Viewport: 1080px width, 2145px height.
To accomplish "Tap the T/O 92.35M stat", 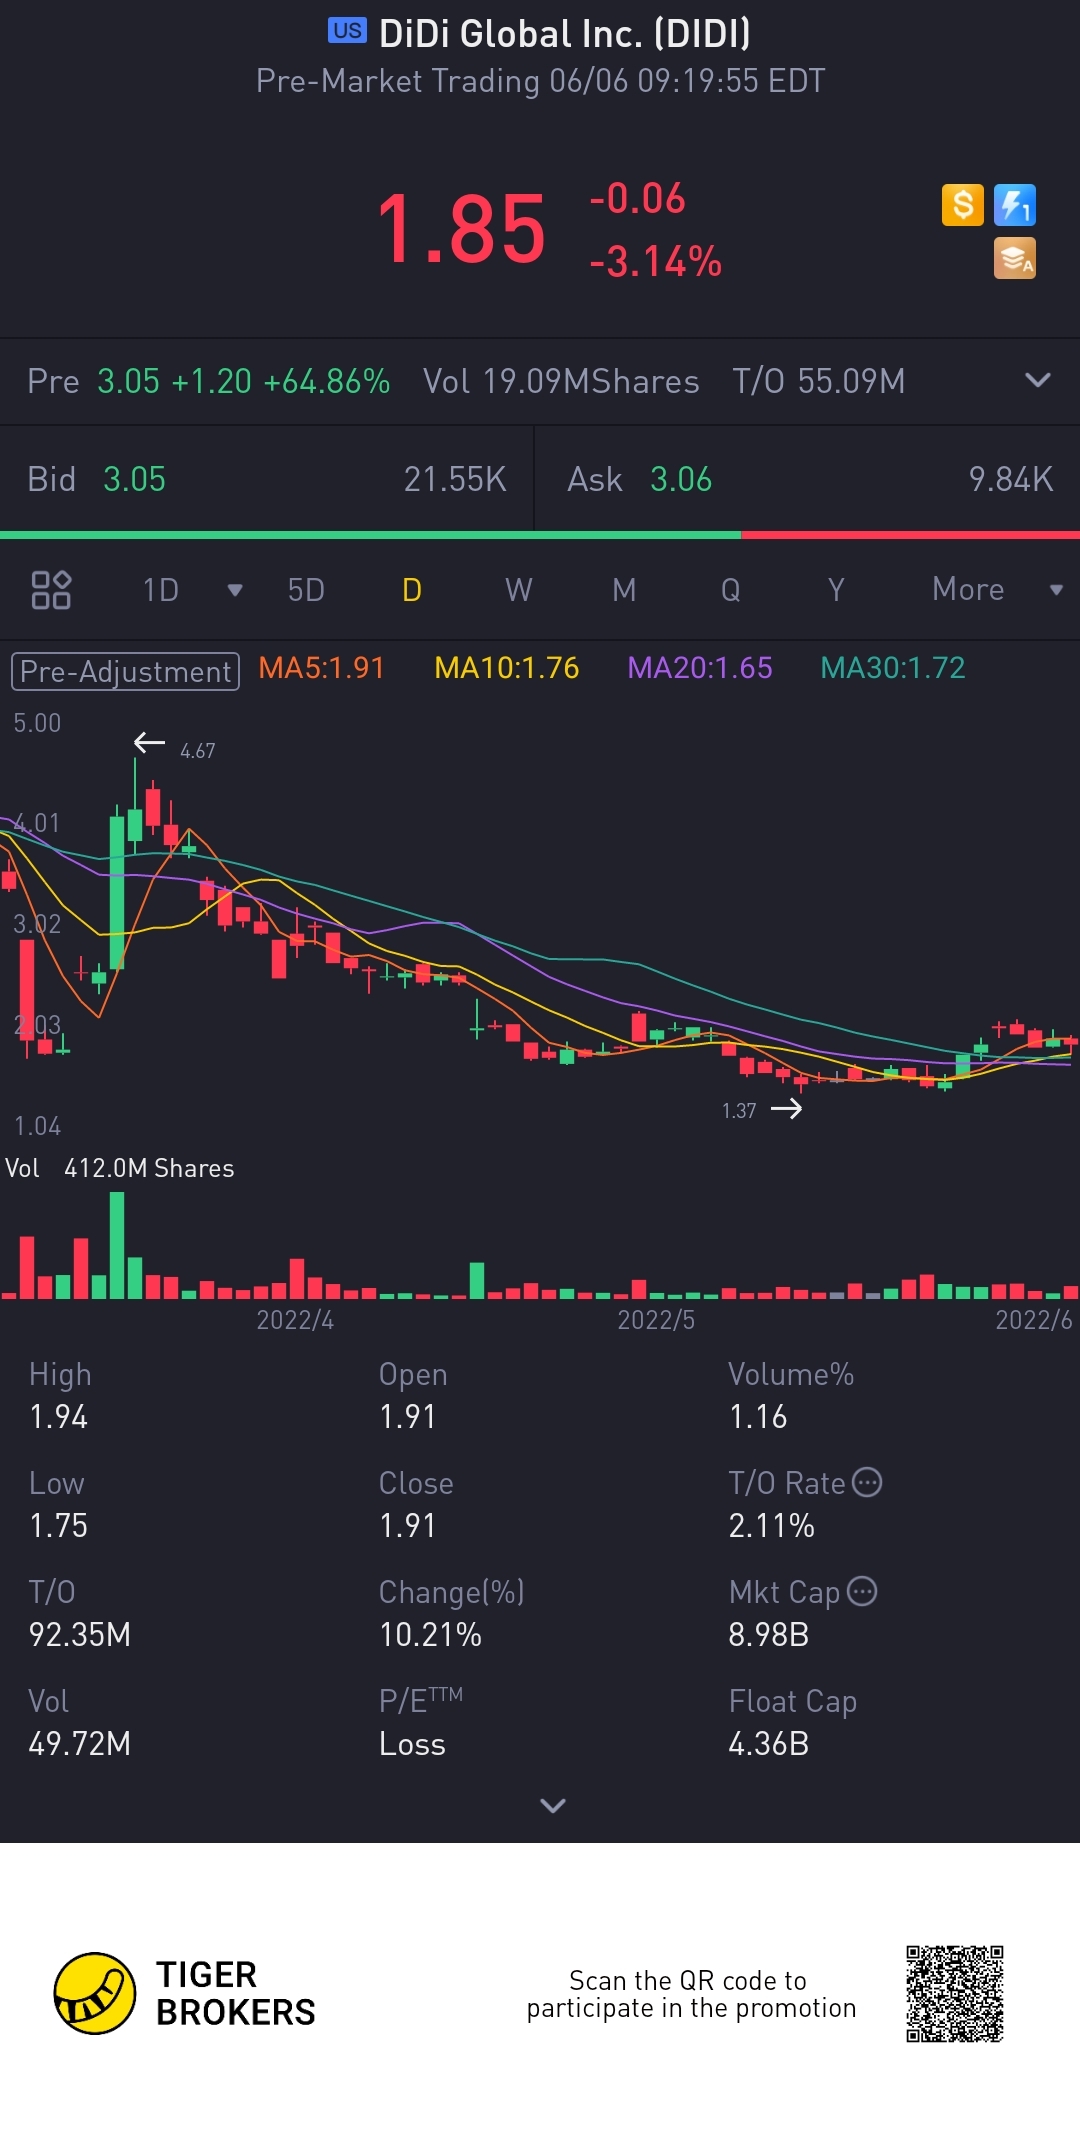I will click(80, 1614).
